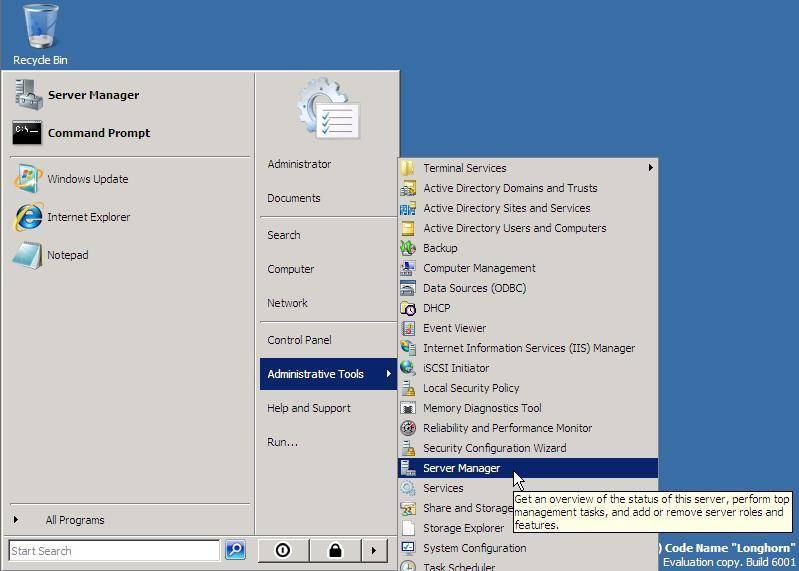
Task: Click Active Directory Sites and Services icon
Action: pyautogui.click(x=408, y=208)
